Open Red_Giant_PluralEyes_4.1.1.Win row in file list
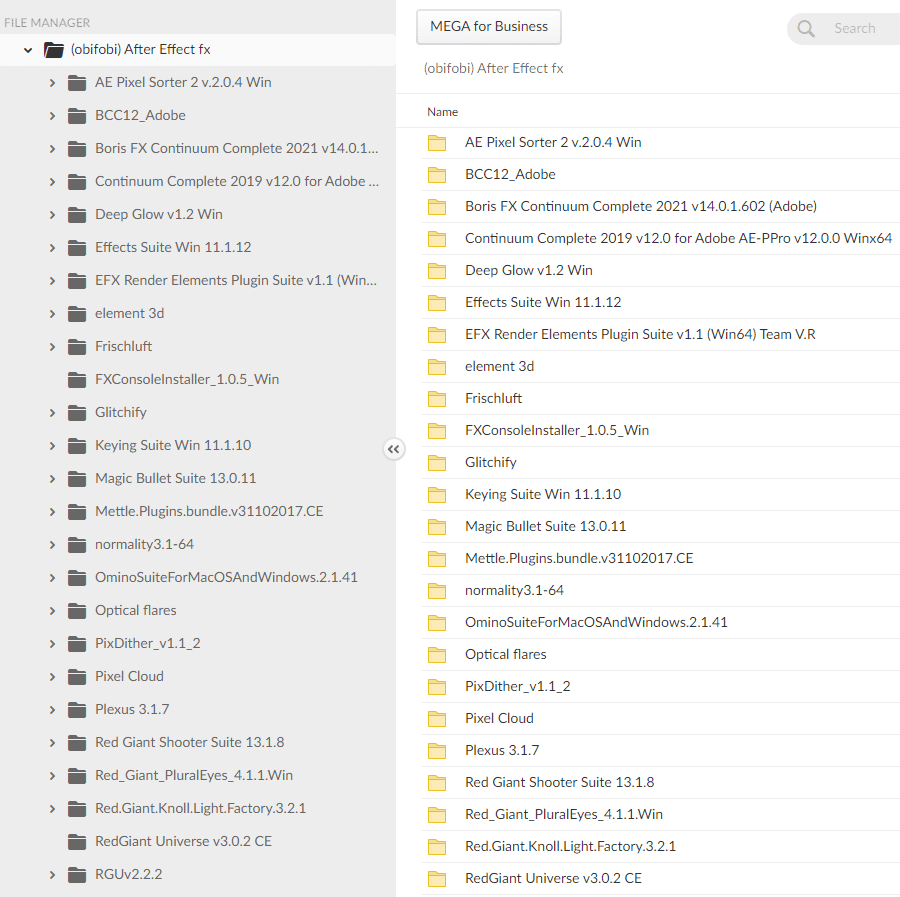 (x=661, y=814)
